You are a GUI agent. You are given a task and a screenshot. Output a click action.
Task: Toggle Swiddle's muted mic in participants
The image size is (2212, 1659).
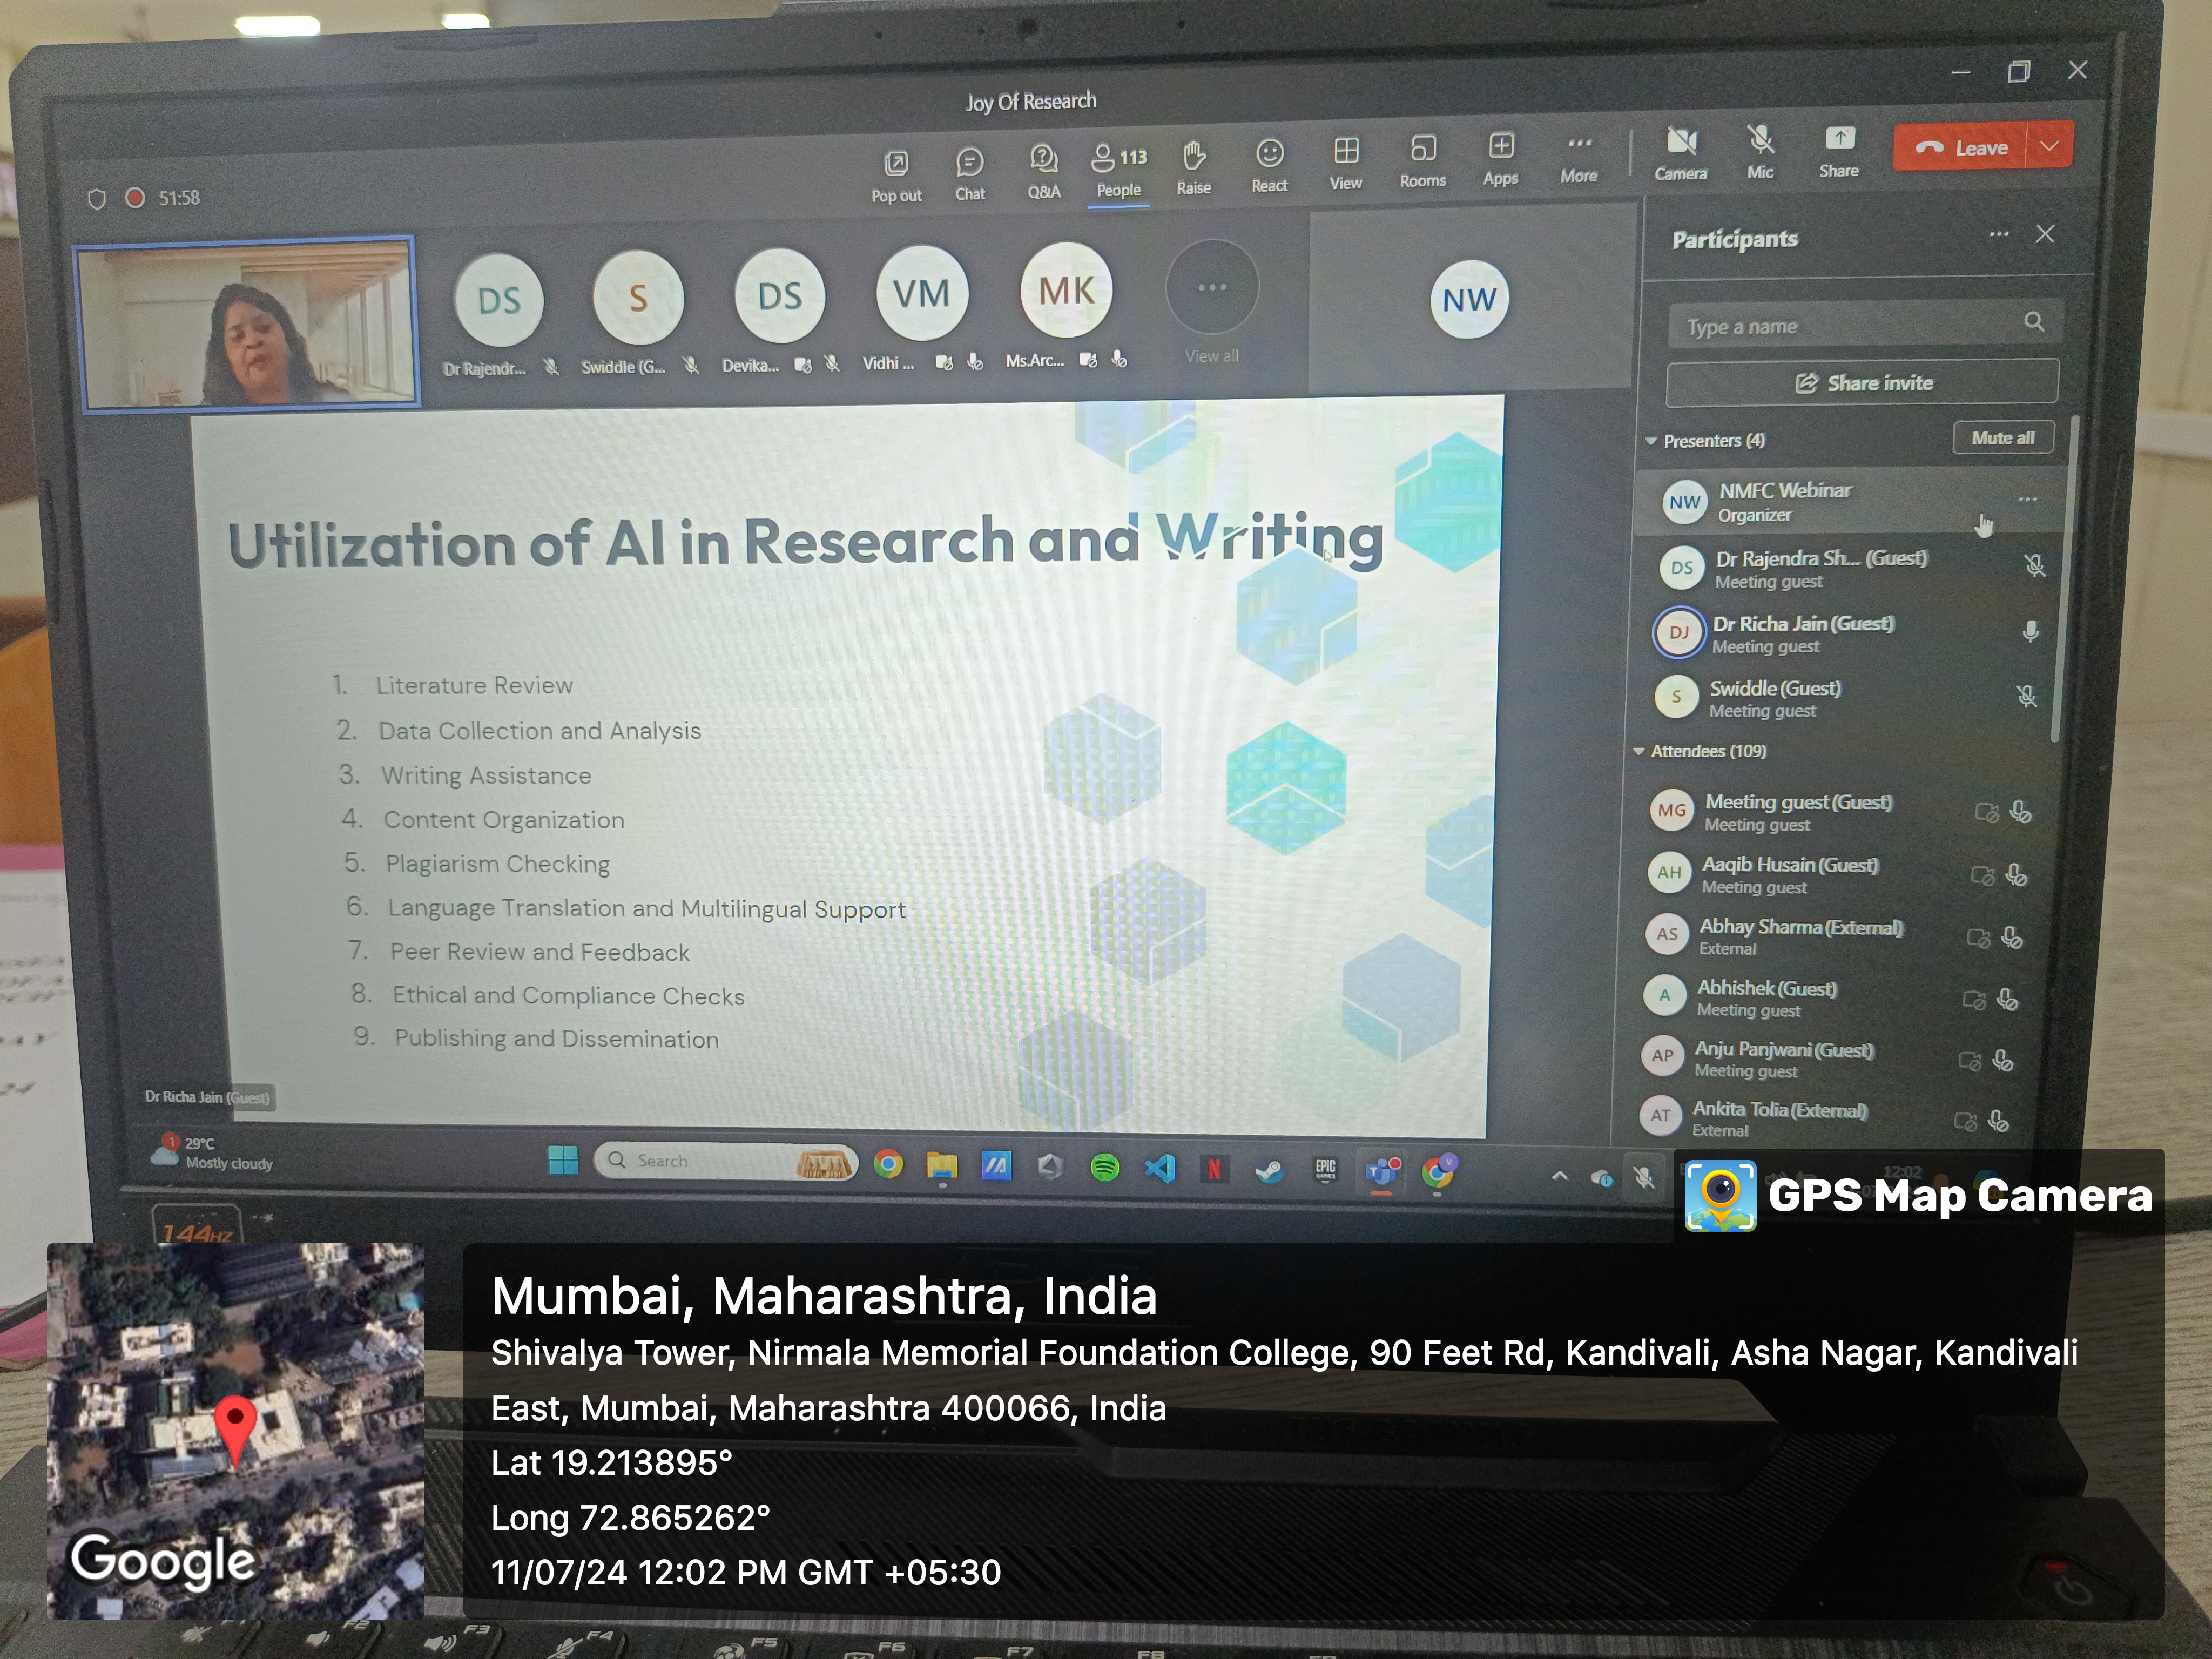(2026, 697)
